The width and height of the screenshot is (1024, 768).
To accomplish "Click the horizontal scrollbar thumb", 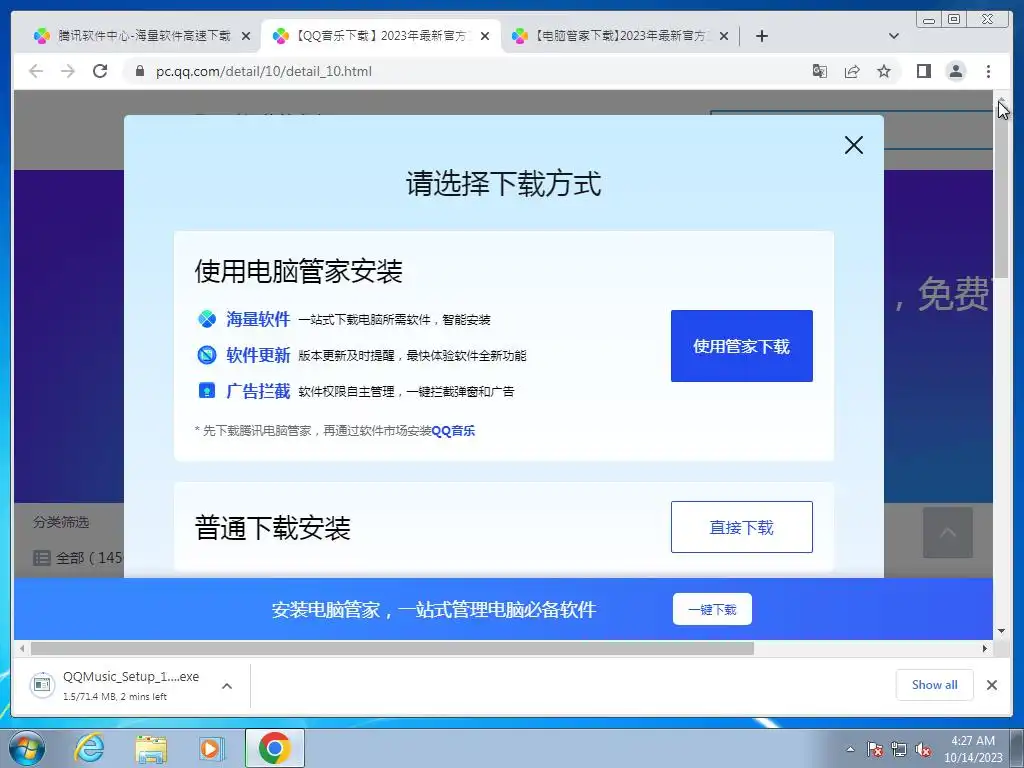I will click(x=392, y=648).
